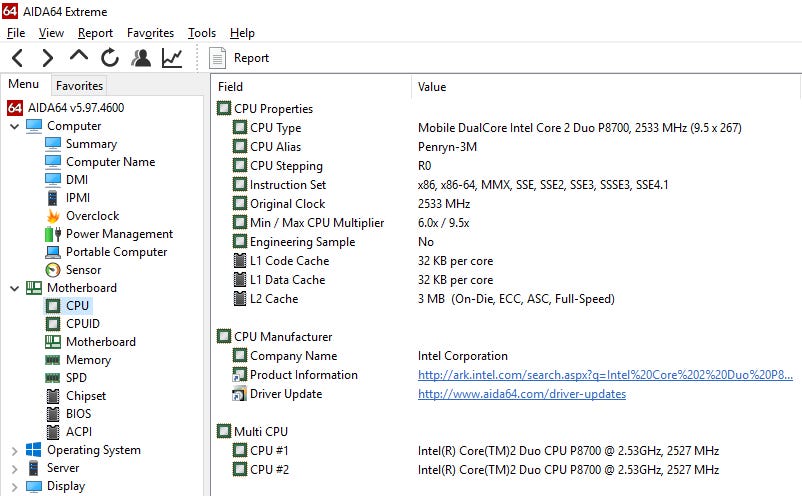This screenshot has width=802, height=496.
Task: Select the Overclock flame icon item
Action: (x=92, y=216)
